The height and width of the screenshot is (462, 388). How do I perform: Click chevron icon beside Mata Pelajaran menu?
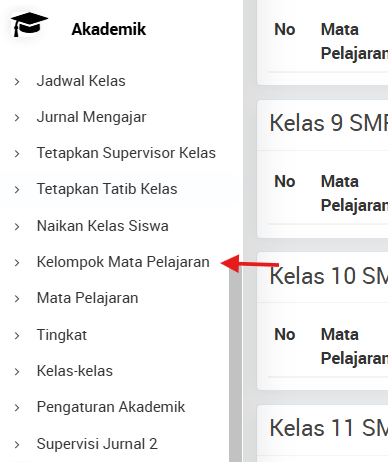tap(17, 299)
